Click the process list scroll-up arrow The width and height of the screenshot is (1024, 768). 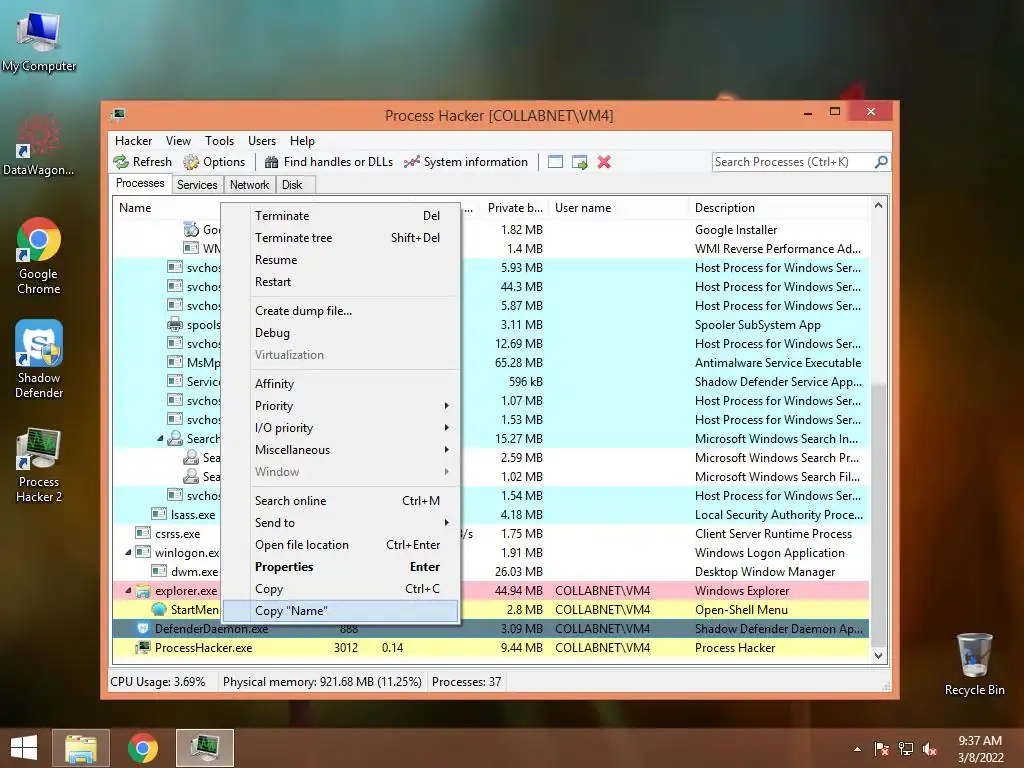[878, 205]
